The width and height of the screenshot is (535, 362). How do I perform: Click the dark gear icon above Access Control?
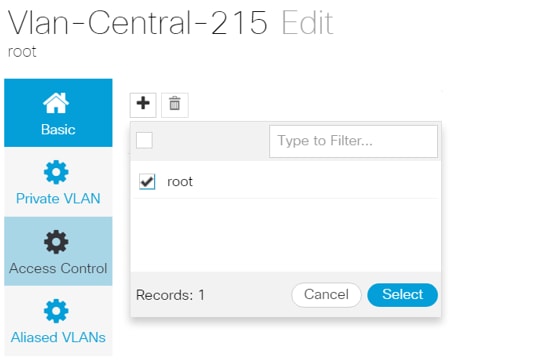point(56,242)
